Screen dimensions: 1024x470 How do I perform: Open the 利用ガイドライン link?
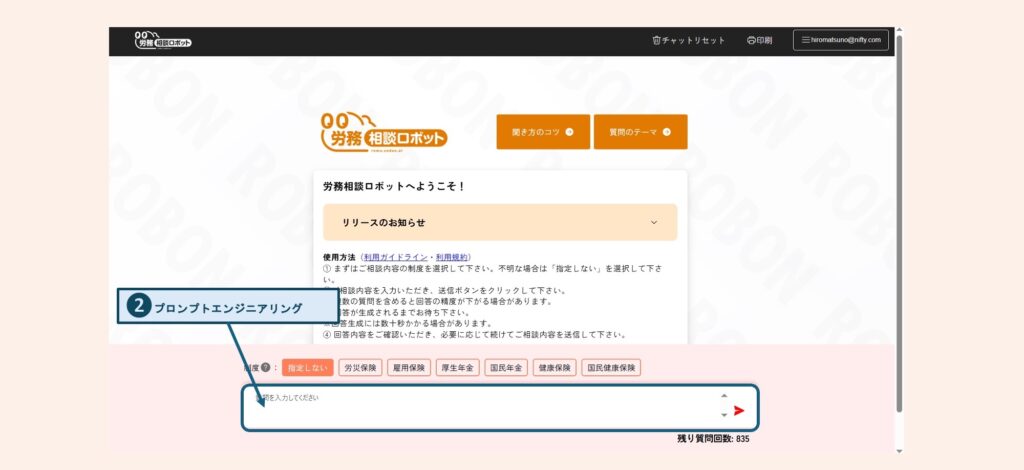pyautogui.click(x=396, y=257)
